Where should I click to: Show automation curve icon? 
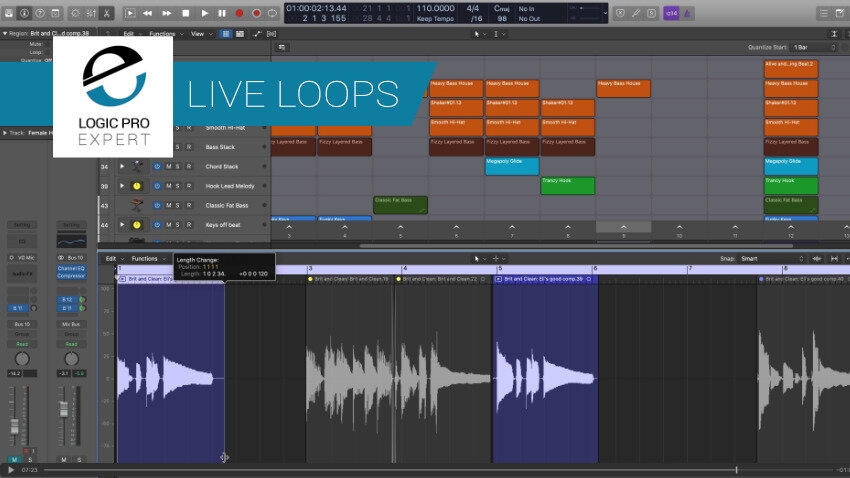tap(257, 34)
